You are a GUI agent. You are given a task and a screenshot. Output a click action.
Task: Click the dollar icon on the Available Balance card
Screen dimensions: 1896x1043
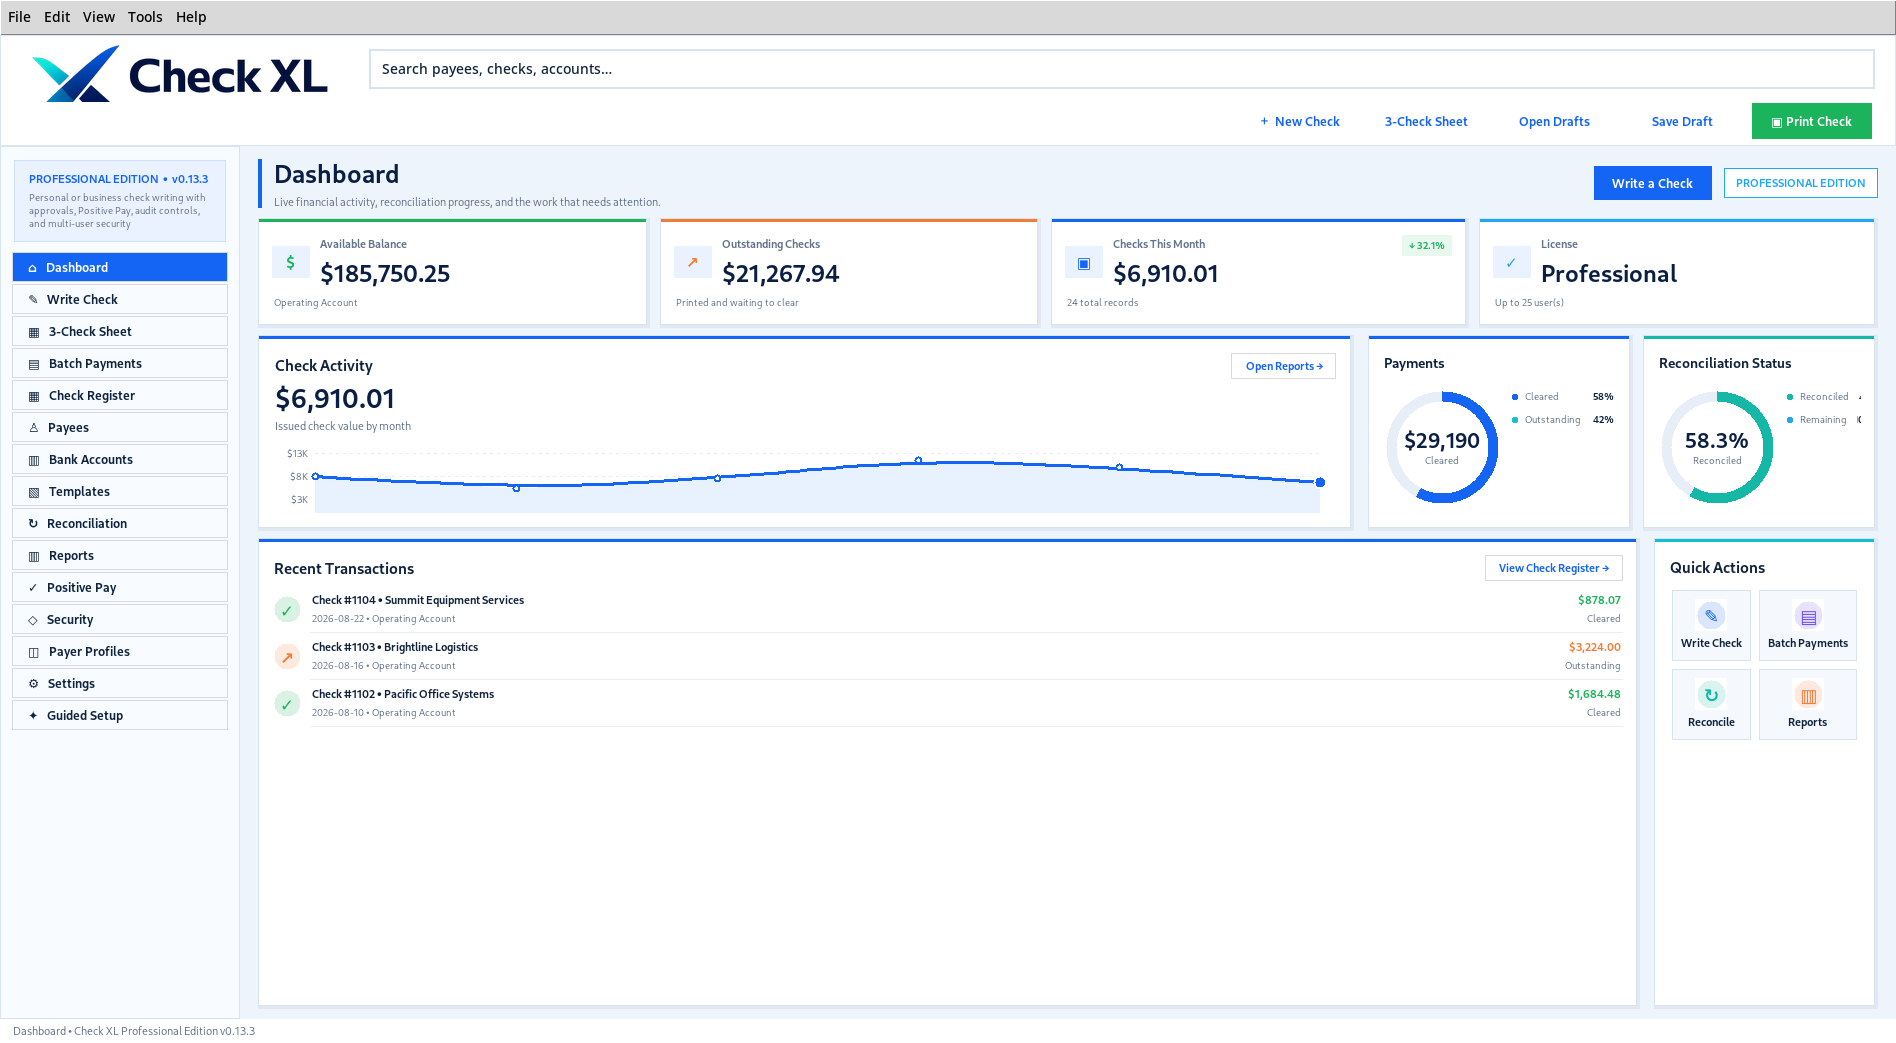point(291,262)
